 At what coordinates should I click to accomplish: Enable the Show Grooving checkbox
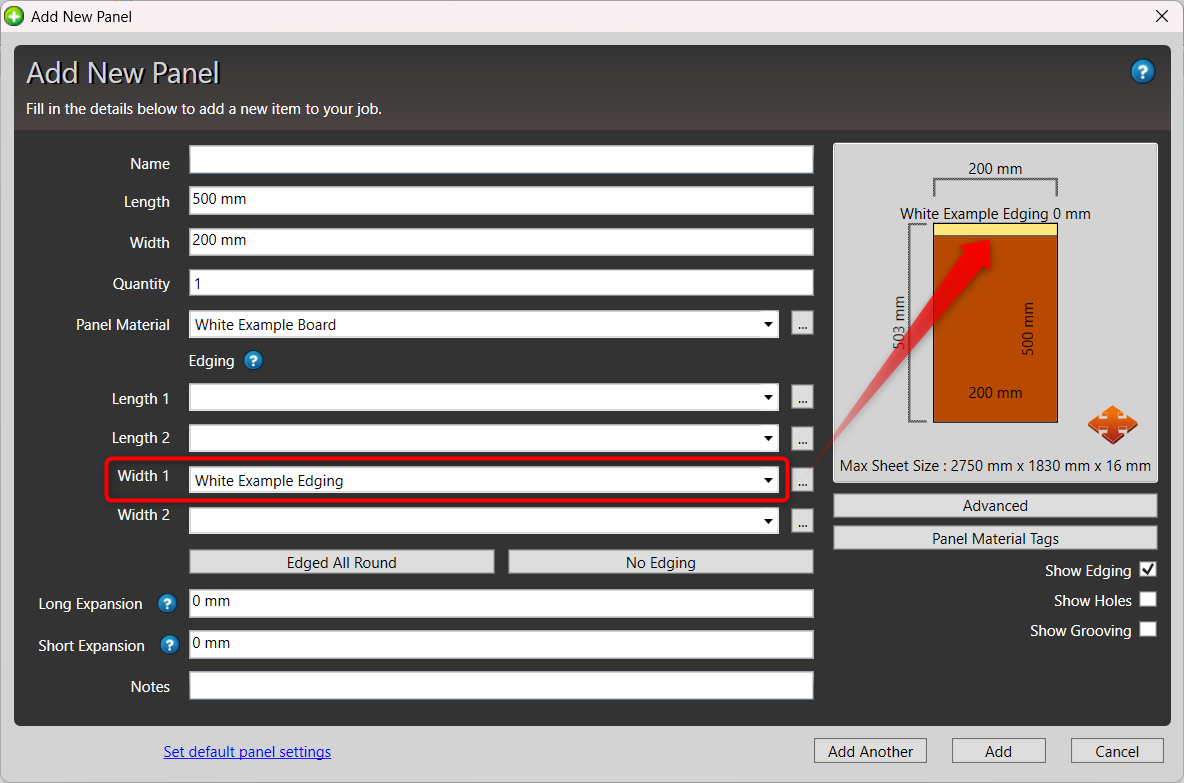pyautogui.click(x=1148, y=630)
